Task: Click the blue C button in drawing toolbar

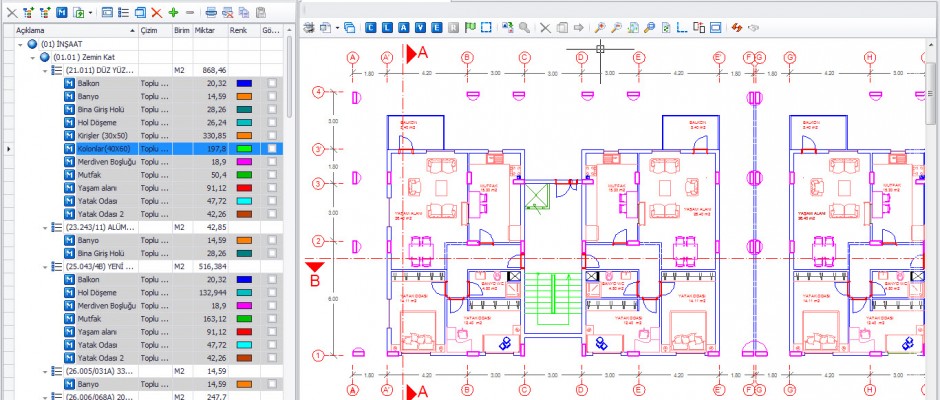Action: pyautogui.click(x=372, y=28)
